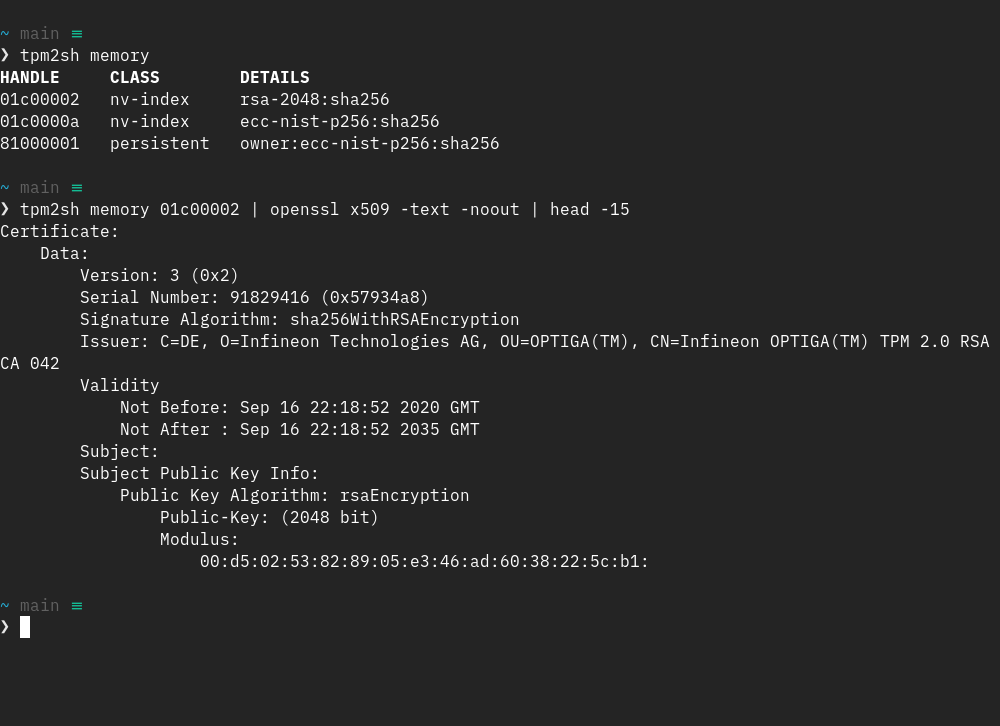This screenshot has width=1000, height=726.
Task: Click the ≡ git status icon on the top prompt line
Action: (x=77, y=34)
